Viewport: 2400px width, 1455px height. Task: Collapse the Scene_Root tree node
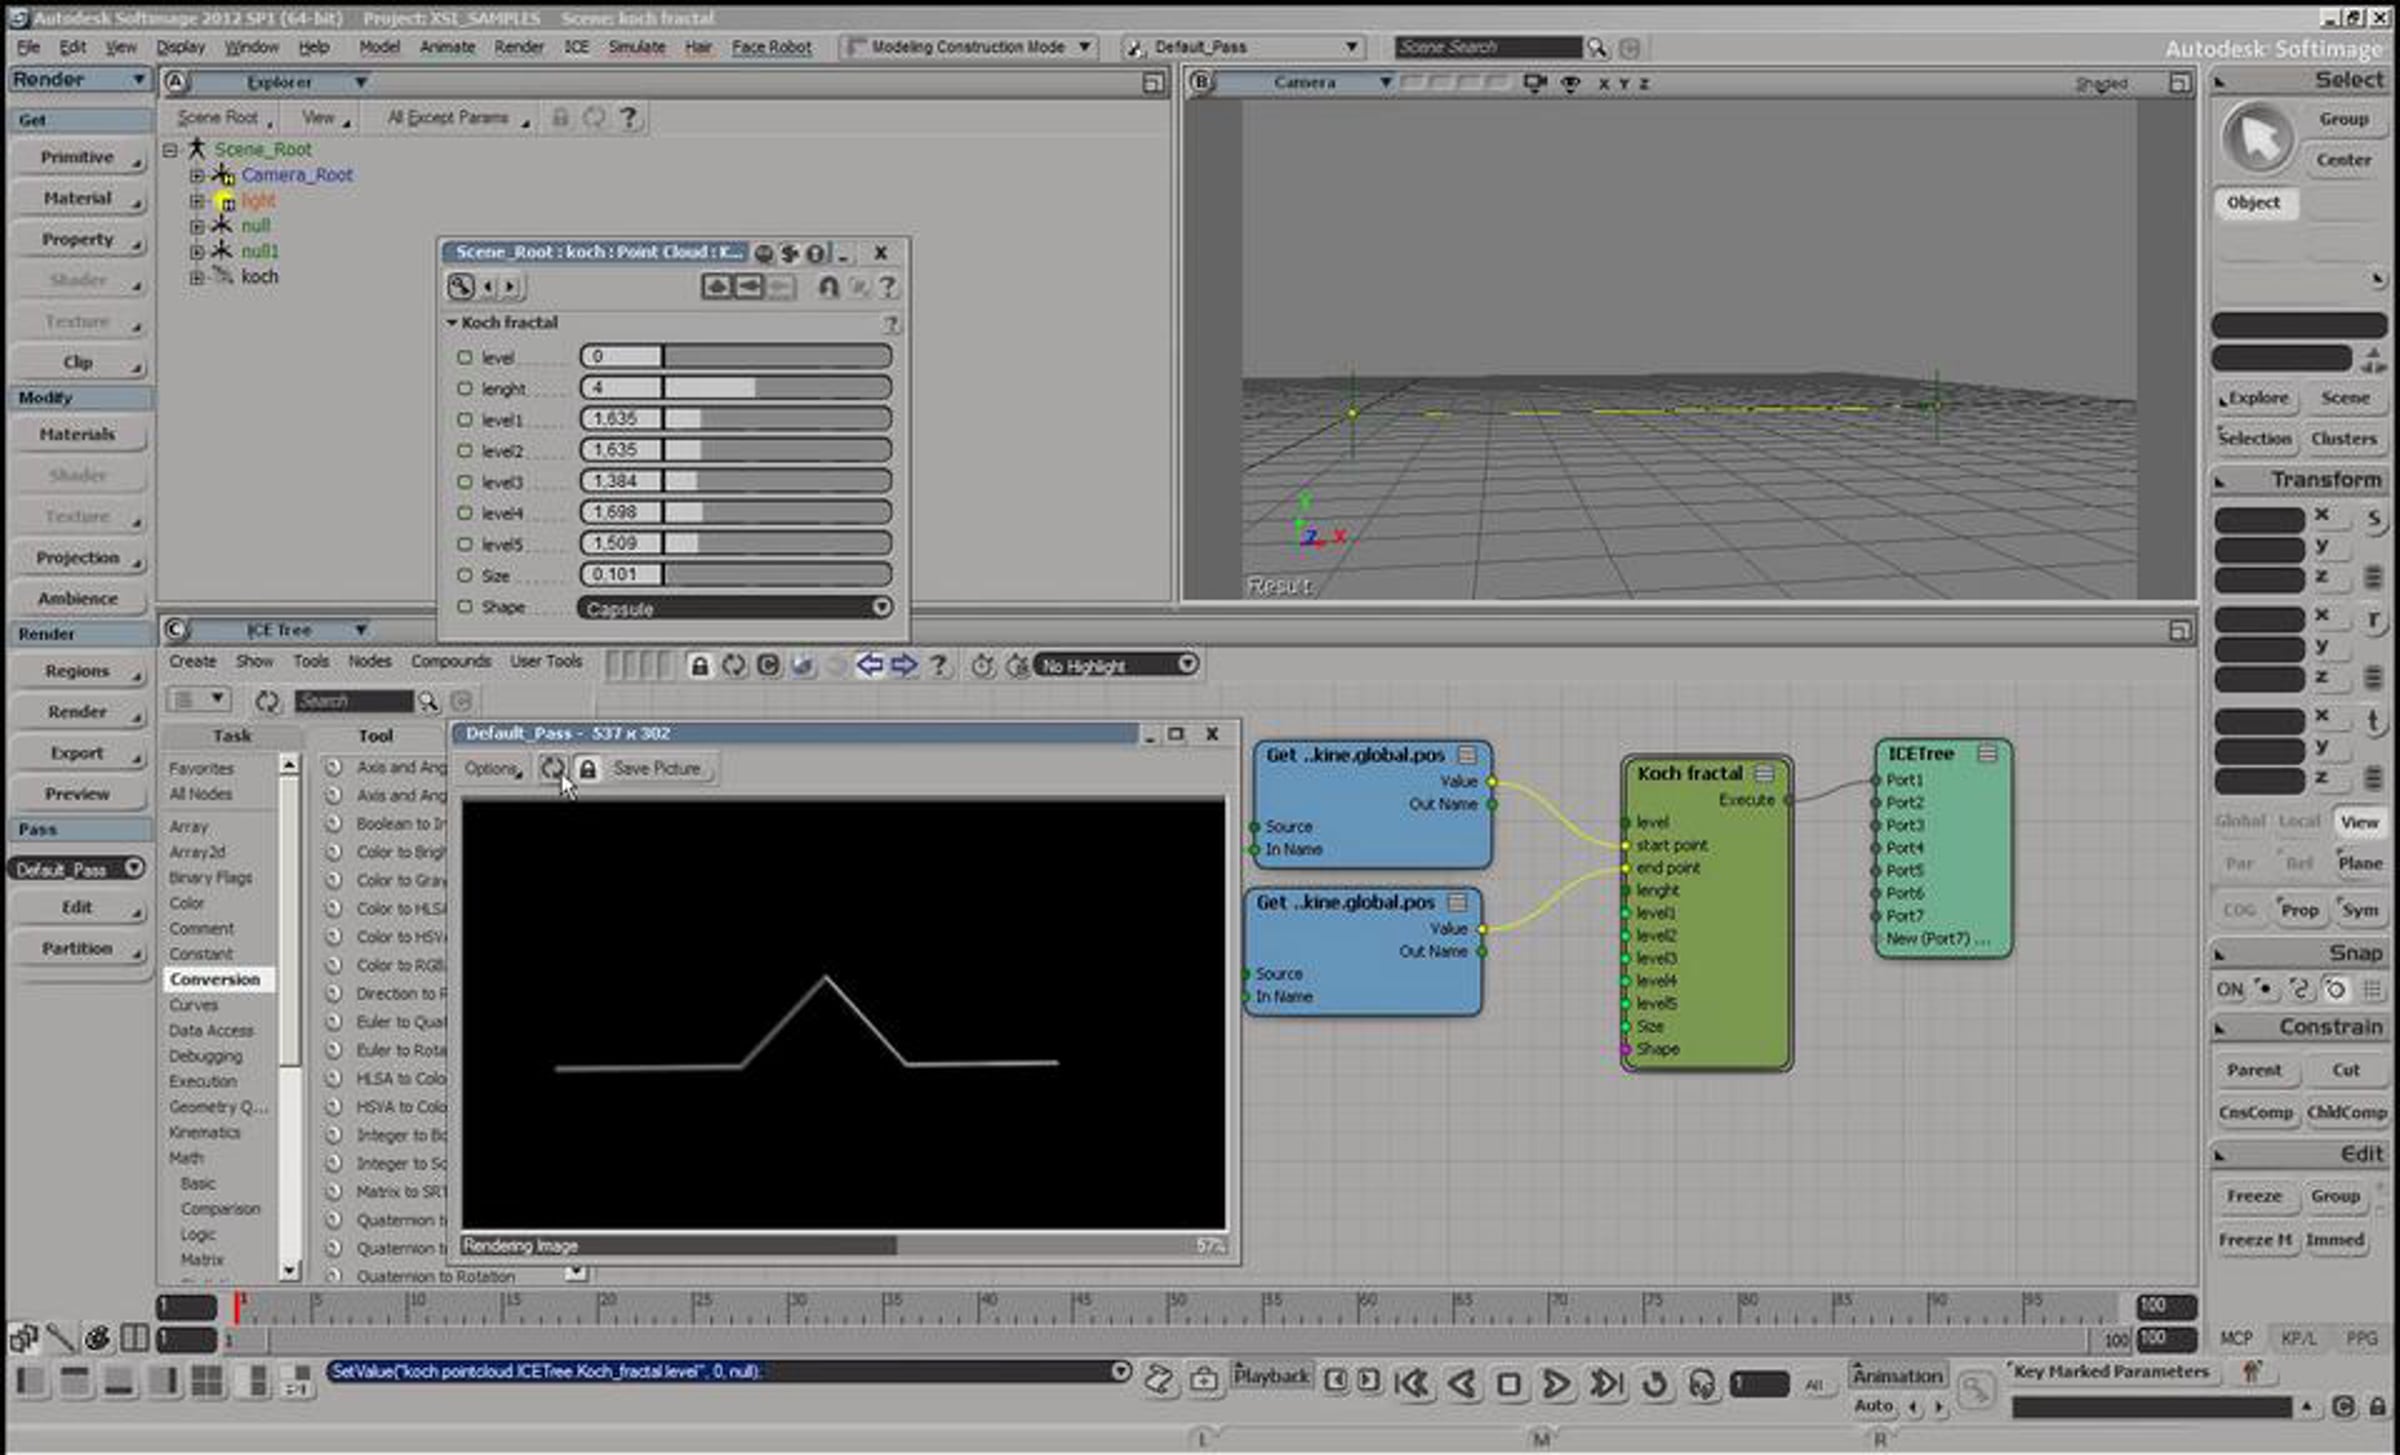[x=170, y=150]
